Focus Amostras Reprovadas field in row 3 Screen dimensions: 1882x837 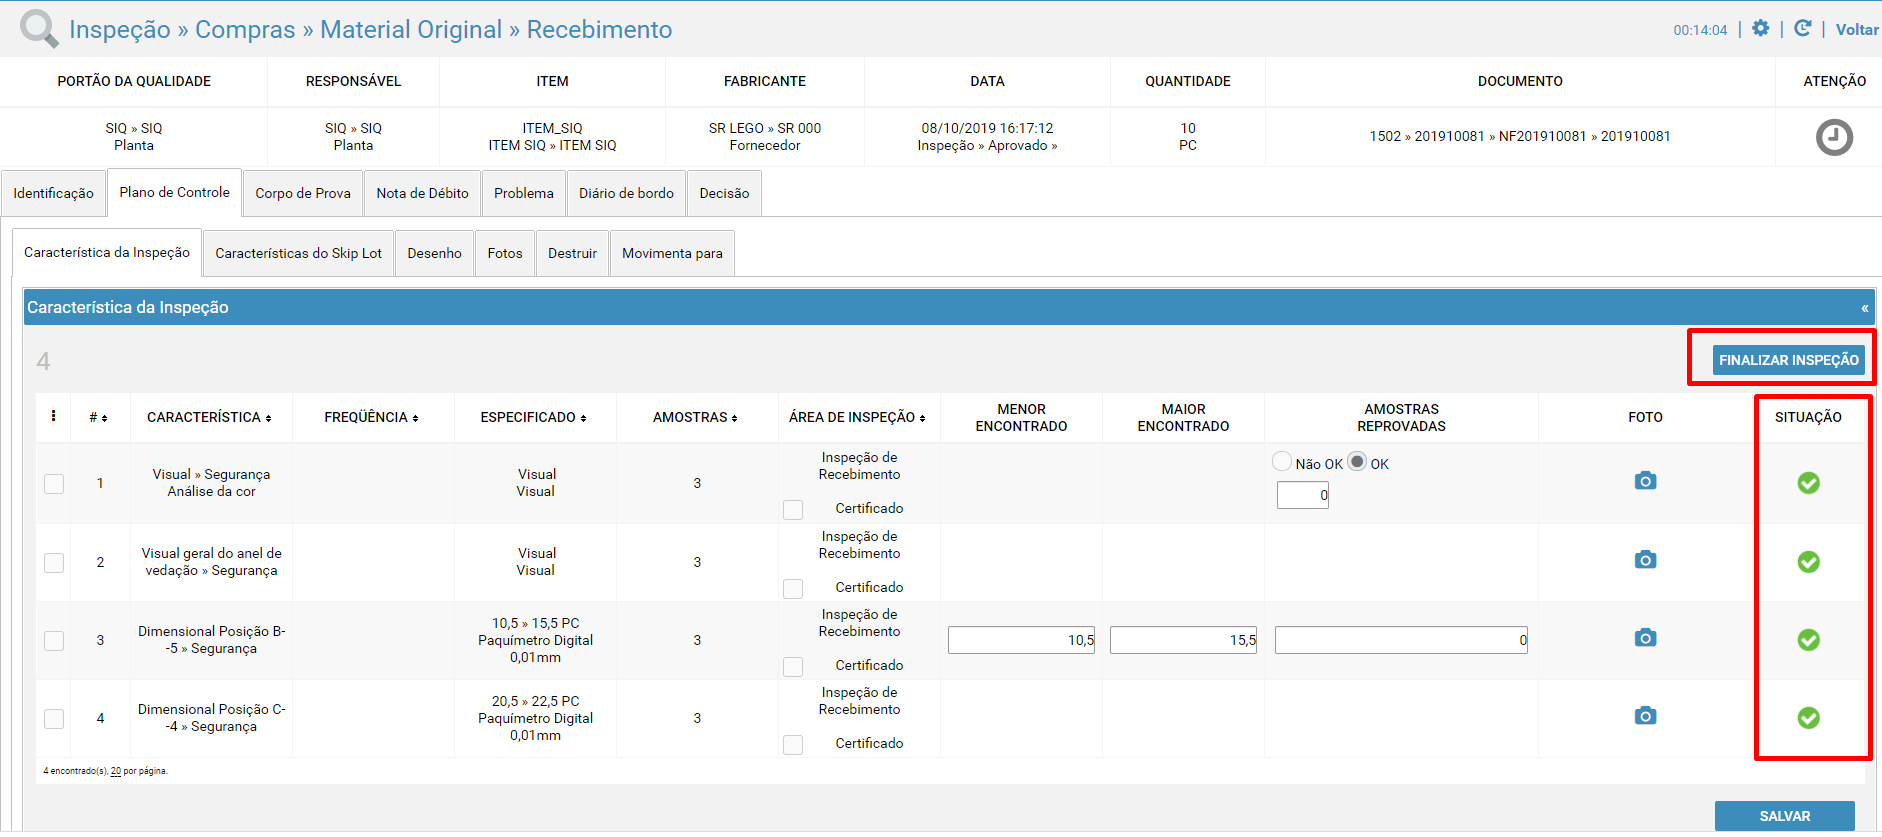click(x=1401, y=640)
